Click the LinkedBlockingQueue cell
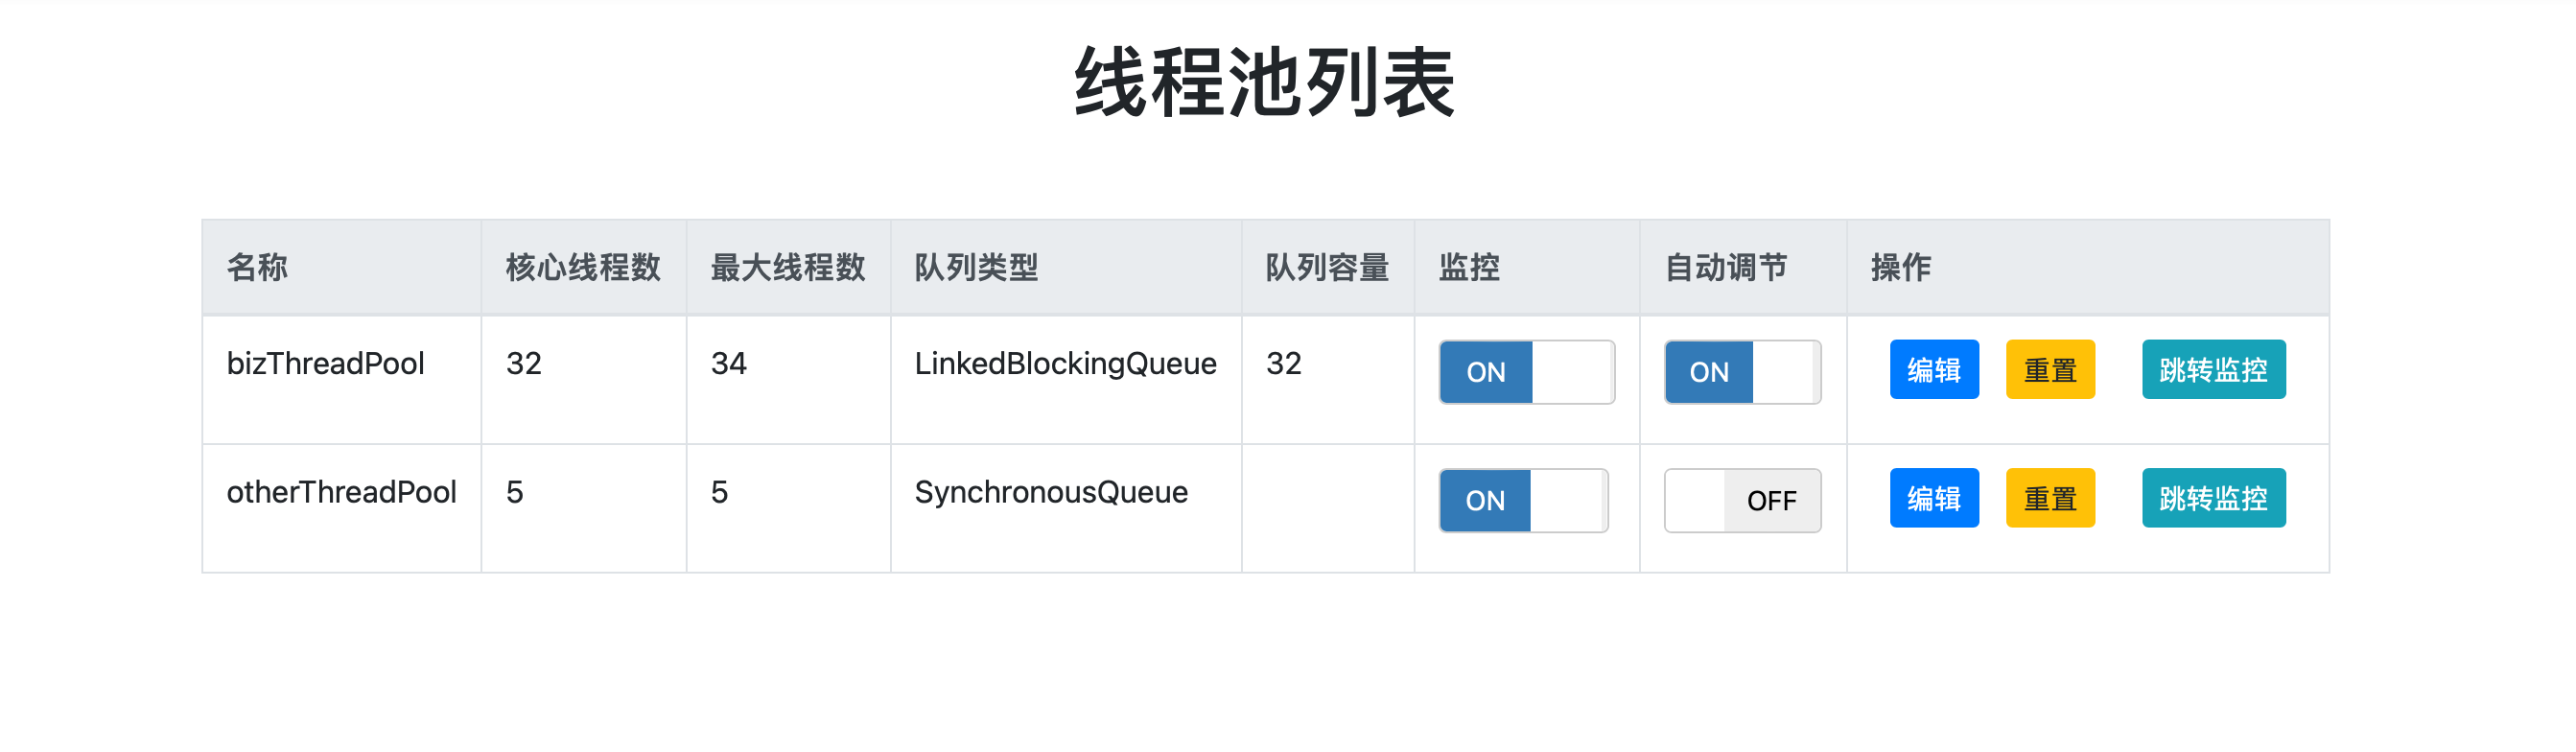The image size is (2576, 752). [1065, 363]
